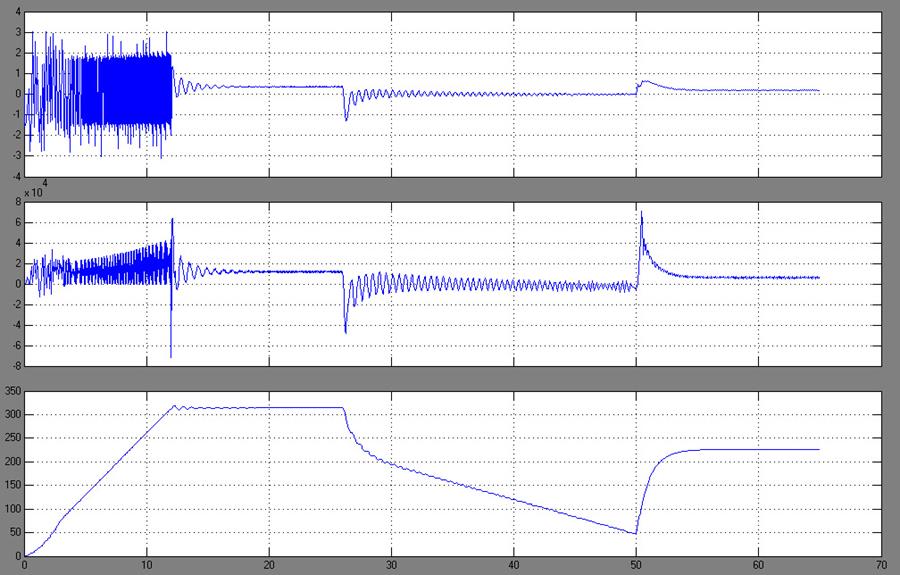Select the top plot's small bump after time 50

[x=647, y=82]
